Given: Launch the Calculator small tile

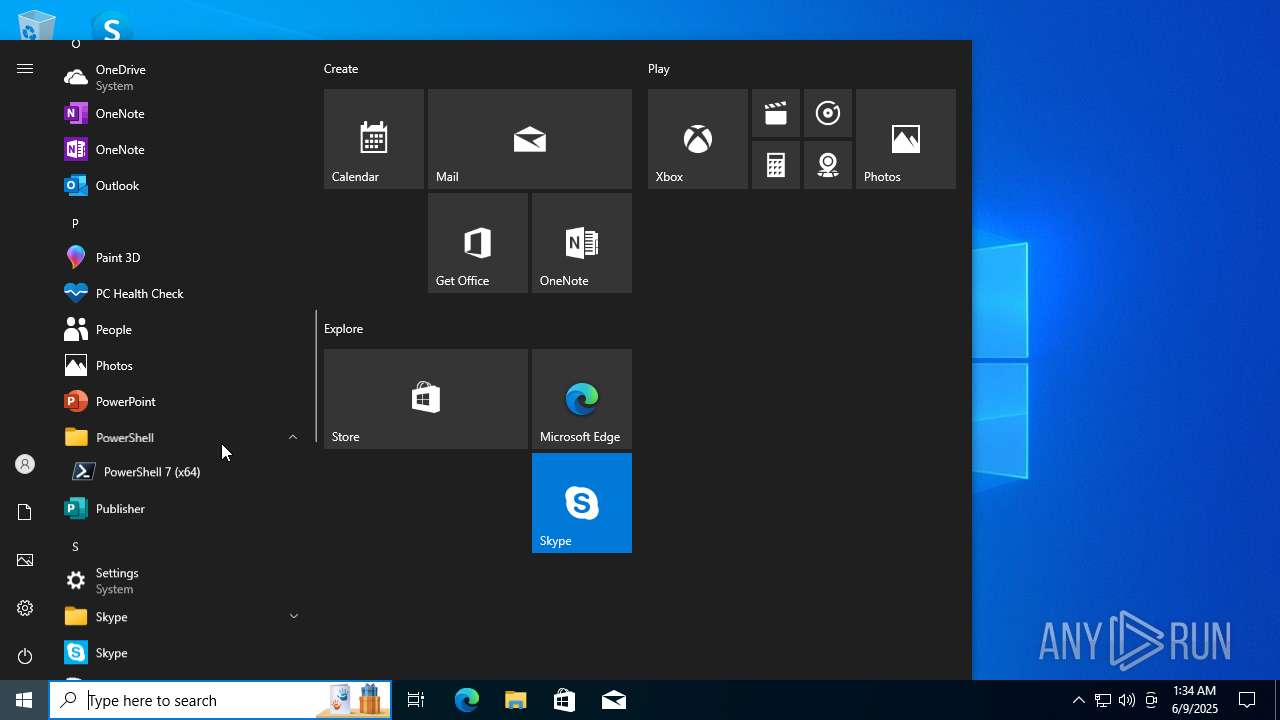Looking at the screenshot, I should point(776,165).
